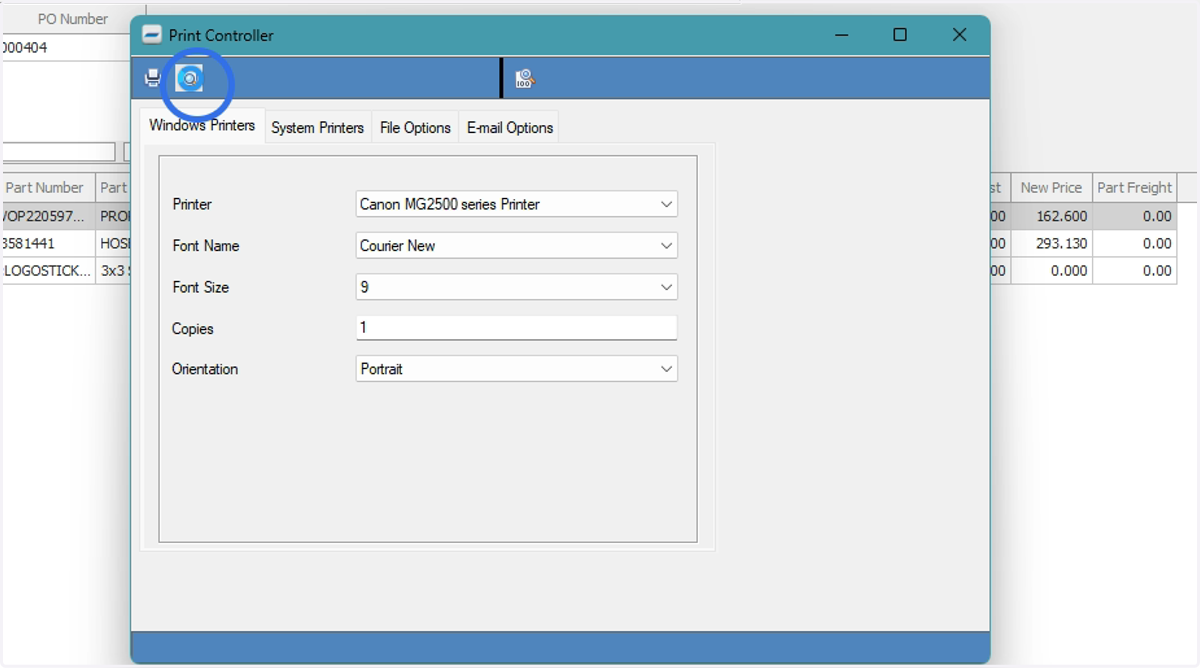Viewport: 1200px width, 668px height.
Task: Minimize the Print Controller window
Action: click(x=842, y=35)
